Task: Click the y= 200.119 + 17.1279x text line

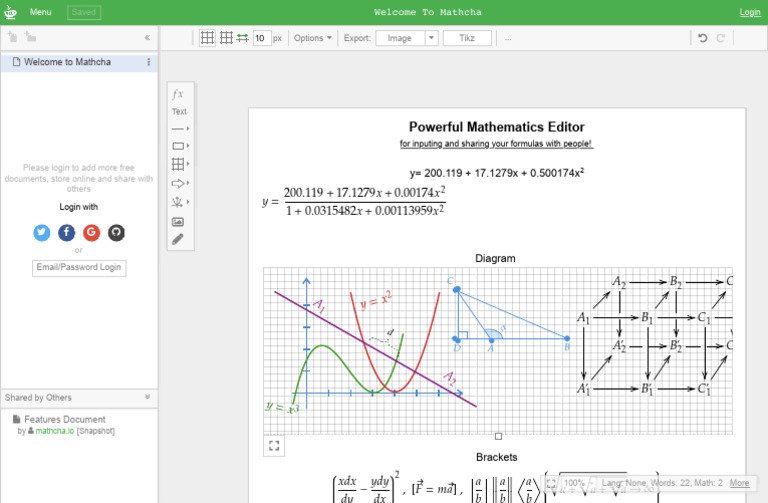Action: (497, 173)
